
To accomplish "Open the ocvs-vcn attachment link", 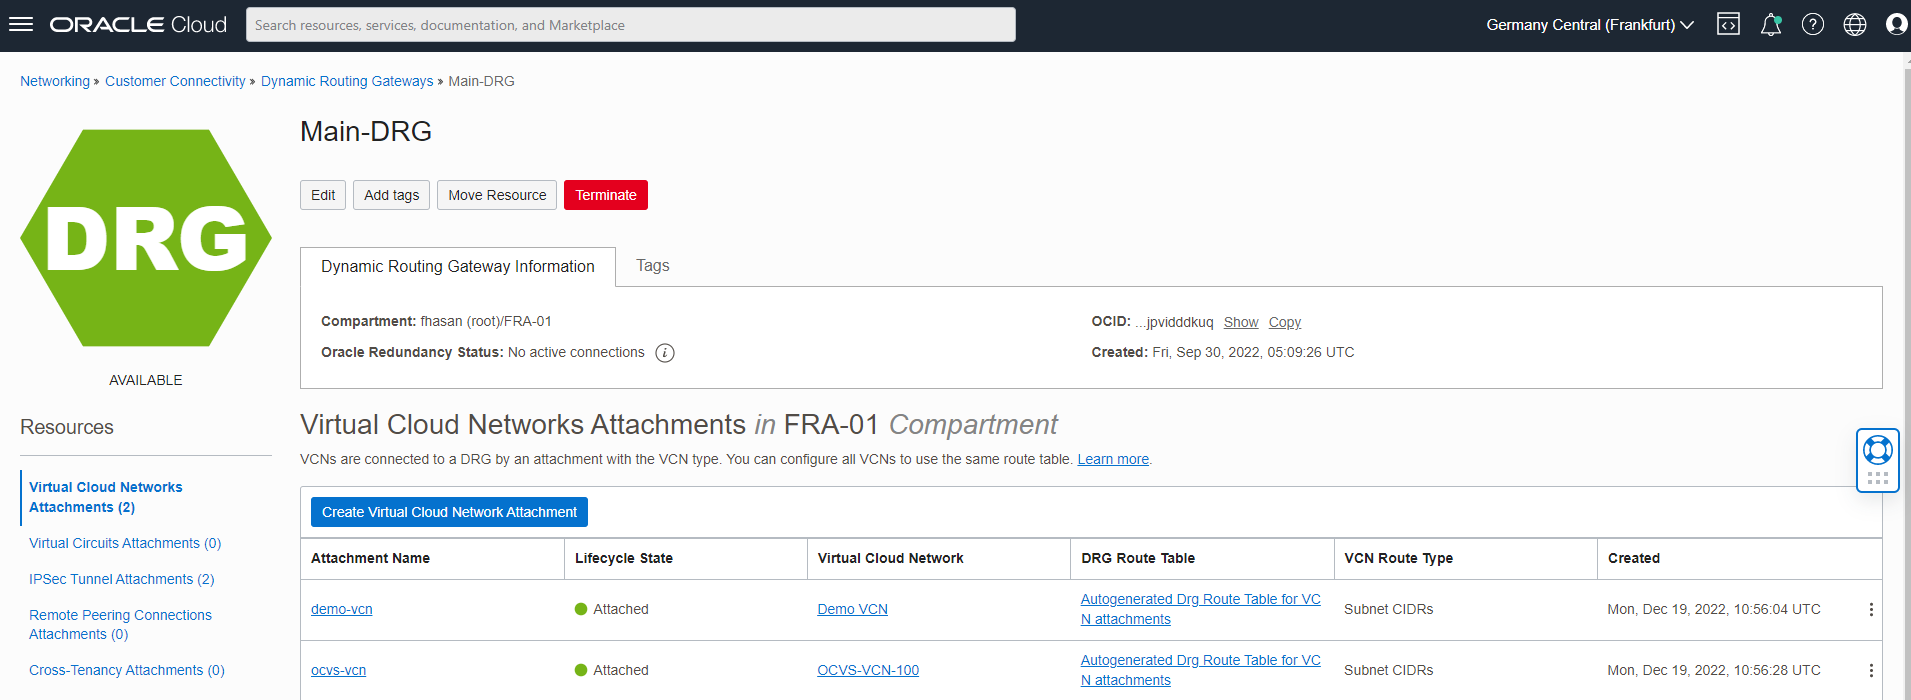I will 339,670.
